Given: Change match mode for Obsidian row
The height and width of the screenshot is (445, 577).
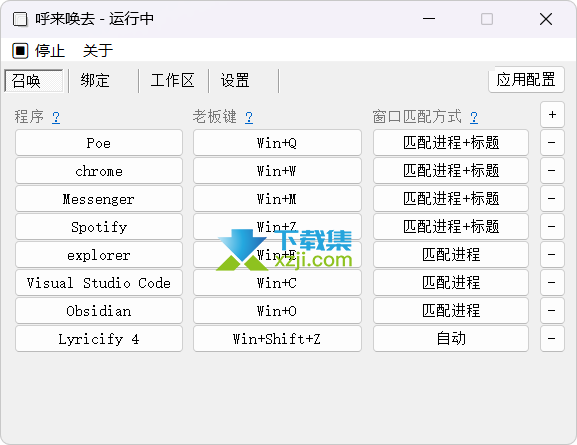Looking at the screenshot, I should 451,310.
